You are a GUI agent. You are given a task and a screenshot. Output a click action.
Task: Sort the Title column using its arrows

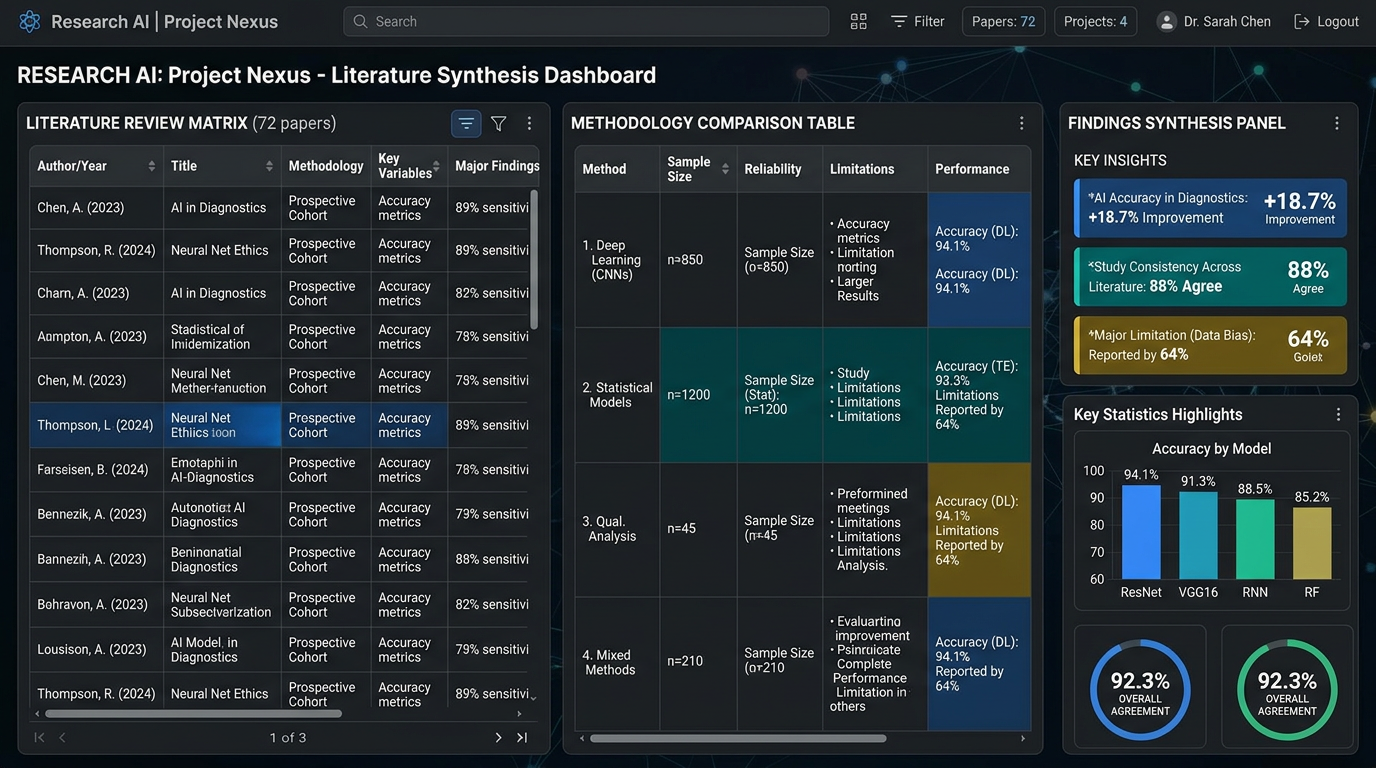[269, 166]
